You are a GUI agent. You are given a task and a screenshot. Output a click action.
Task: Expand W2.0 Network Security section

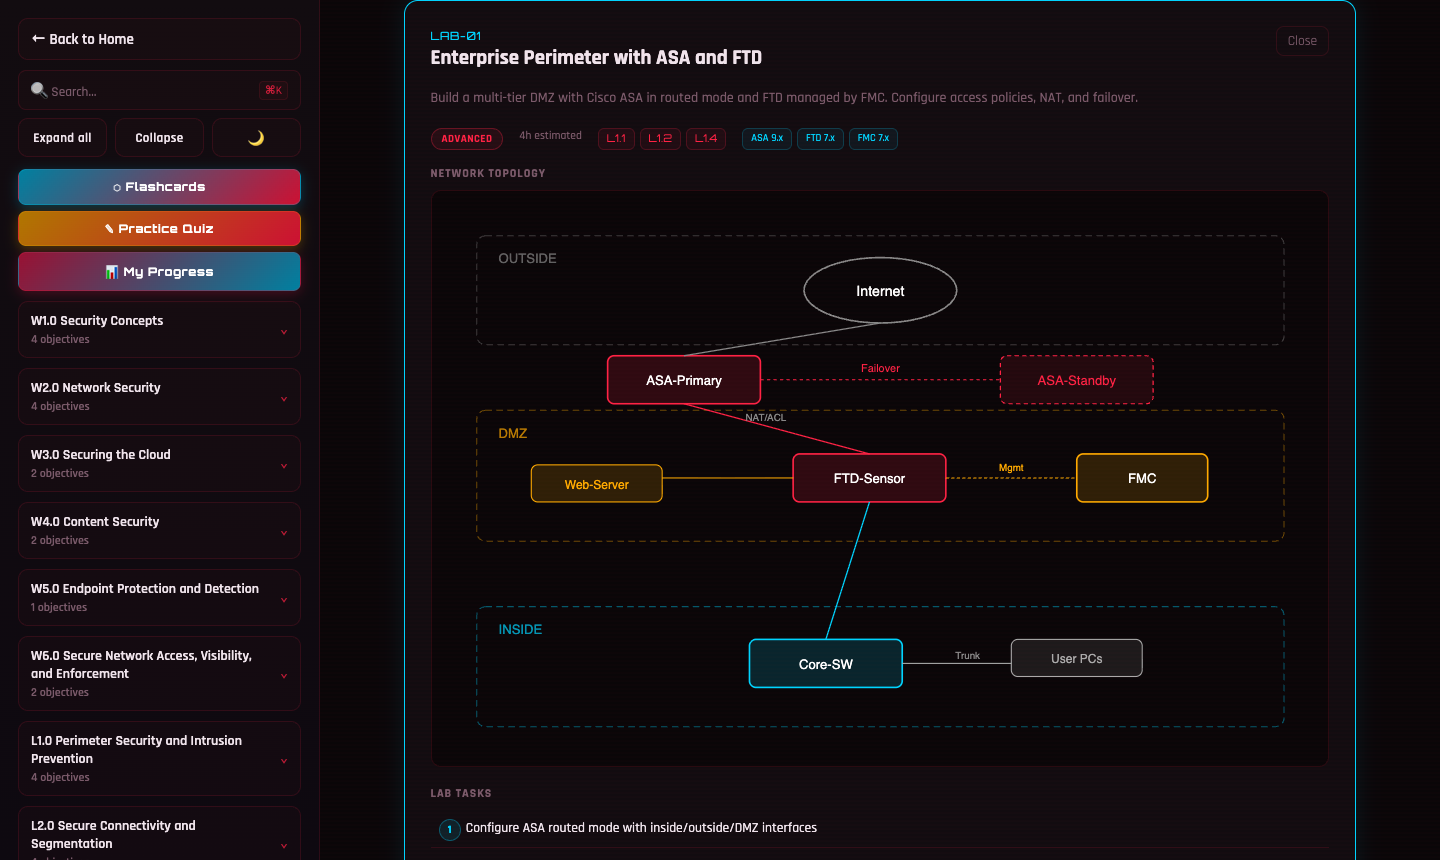coord(159,395)
